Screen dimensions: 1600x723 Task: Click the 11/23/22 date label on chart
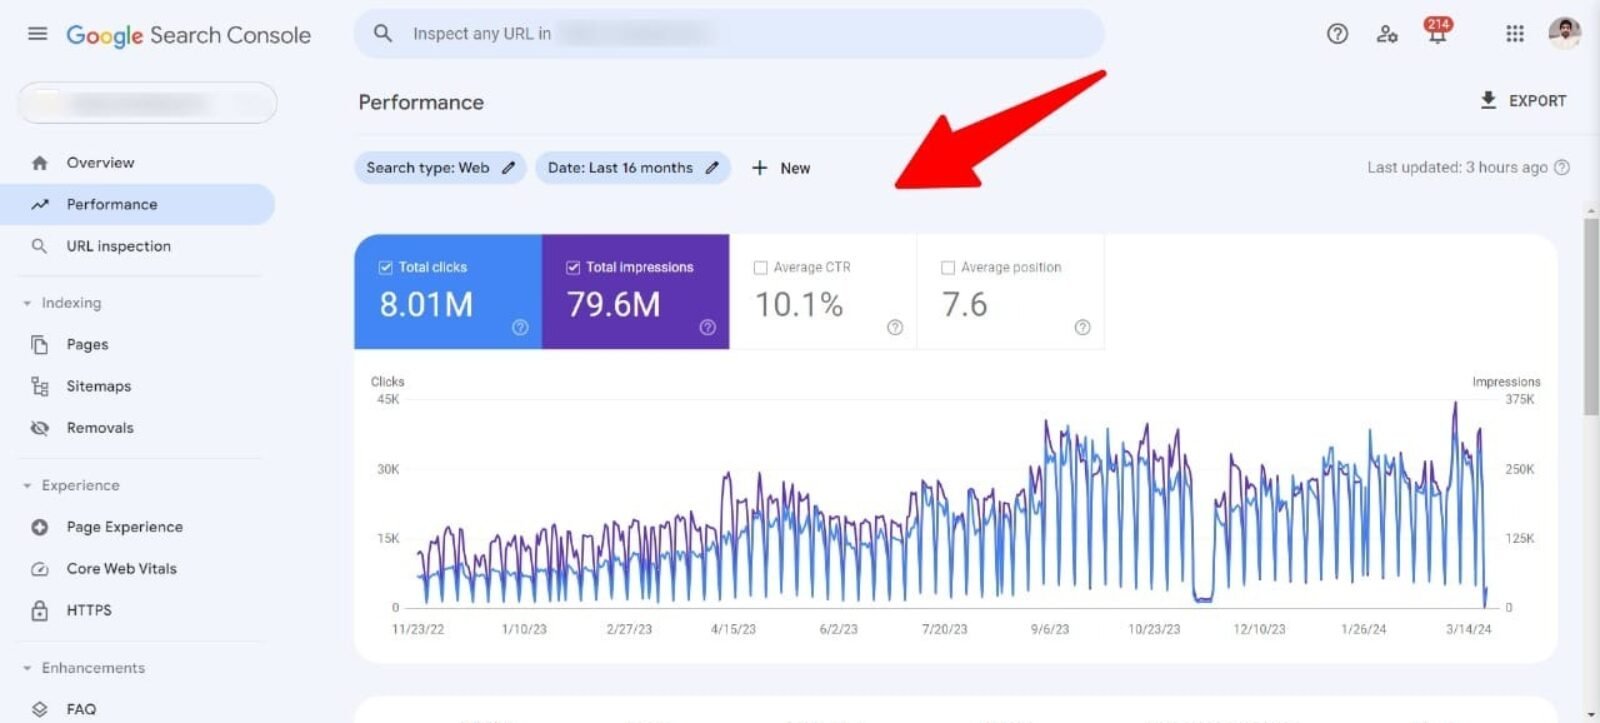click(x=418, y=629)
